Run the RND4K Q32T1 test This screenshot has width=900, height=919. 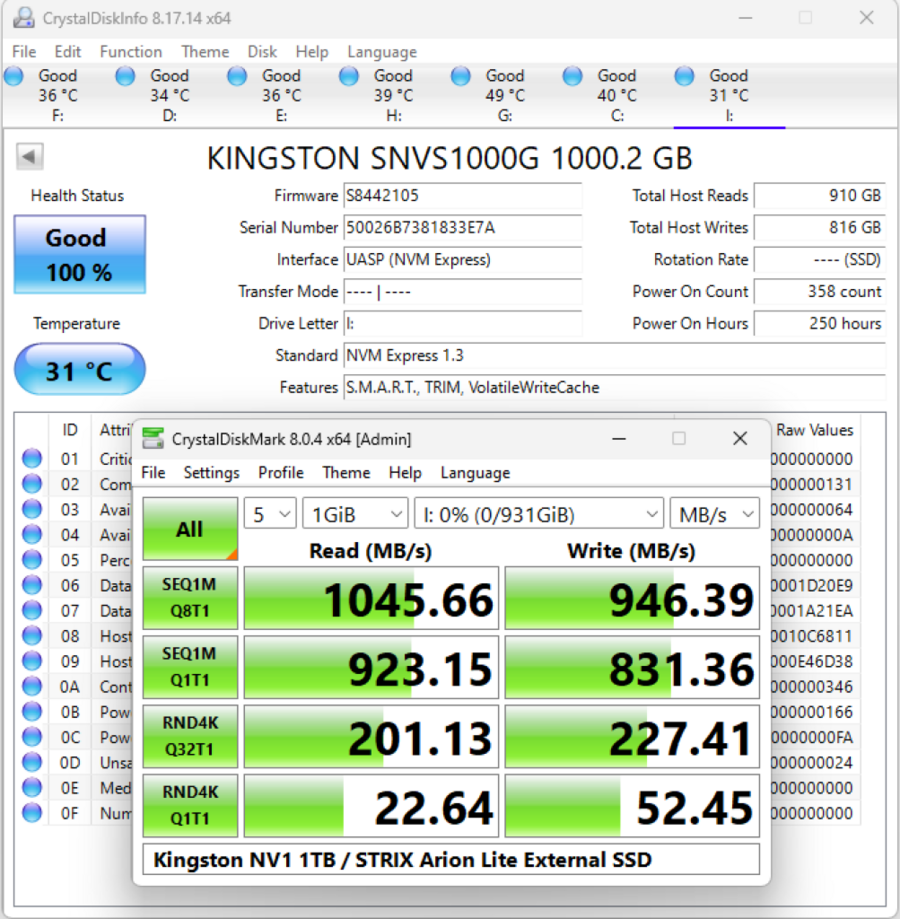(x=190, y=736)
